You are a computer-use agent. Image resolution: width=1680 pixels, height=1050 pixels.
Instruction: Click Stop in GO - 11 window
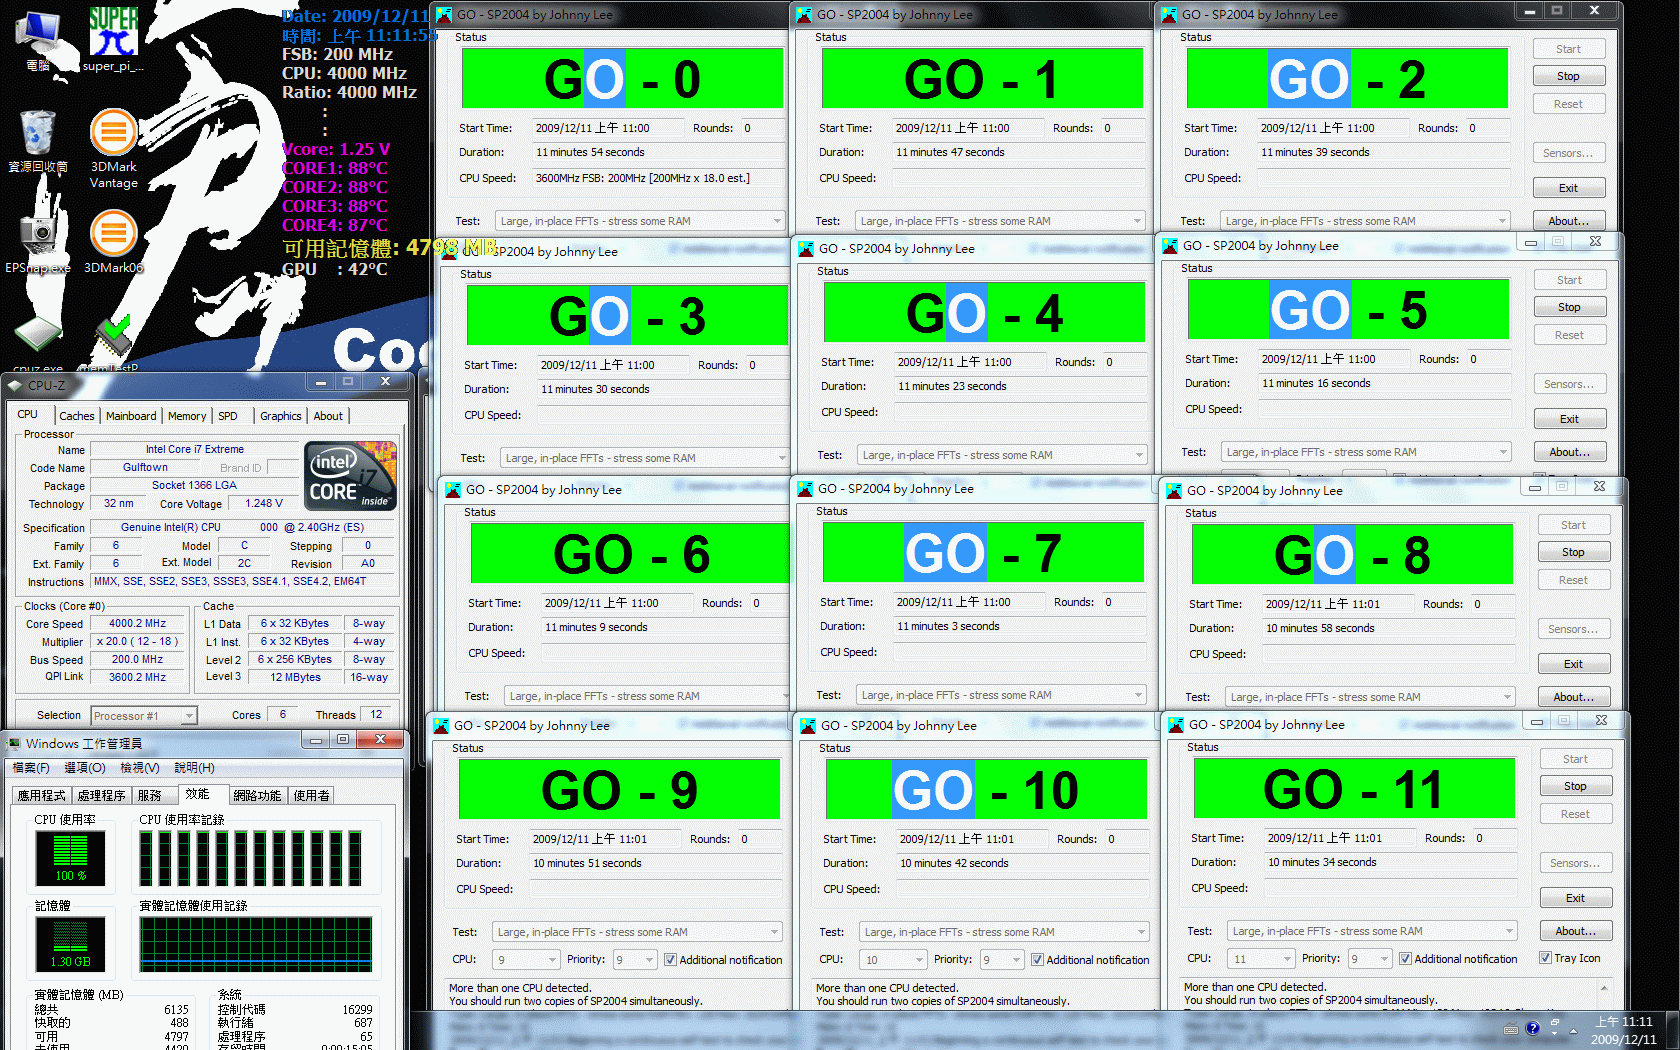pos(1575,786)
